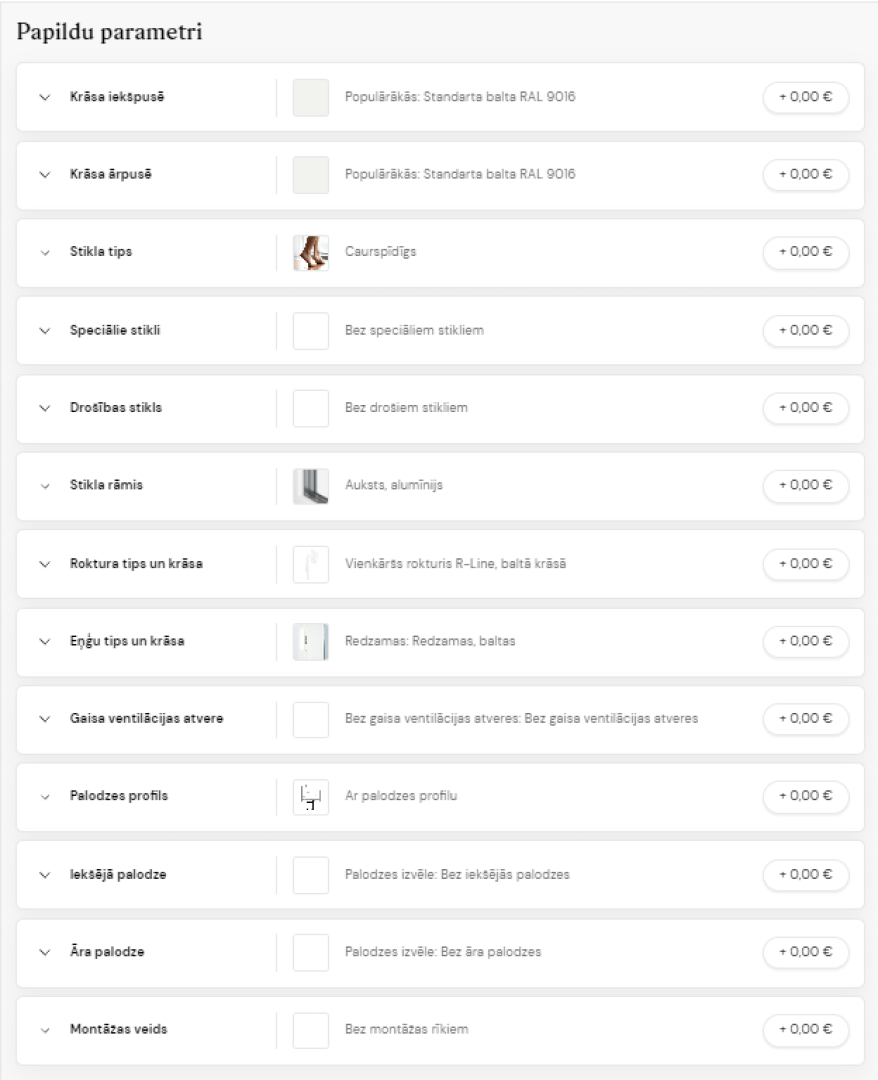Open the Roktura tips un krāsa section
Image resolution: width=878 pixels, height=1080 pixels.
(x=136, y=563)
